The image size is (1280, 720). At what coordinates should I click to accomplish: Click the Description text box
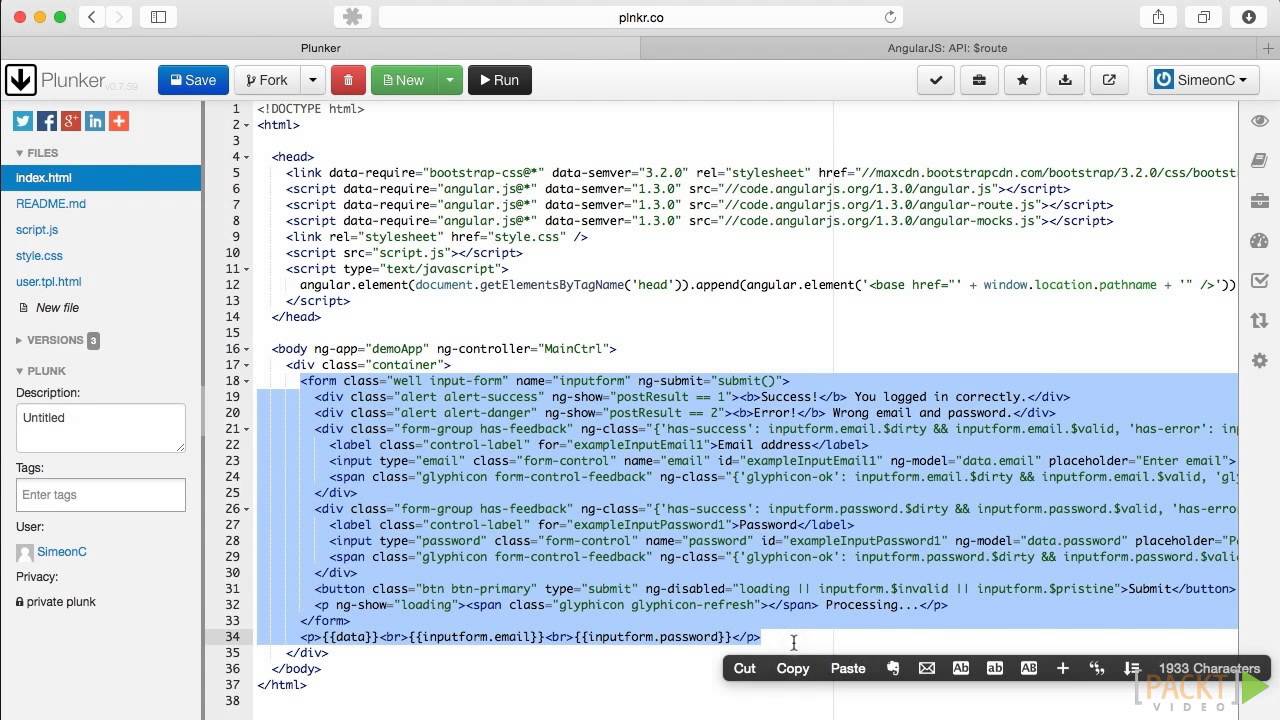101,427
